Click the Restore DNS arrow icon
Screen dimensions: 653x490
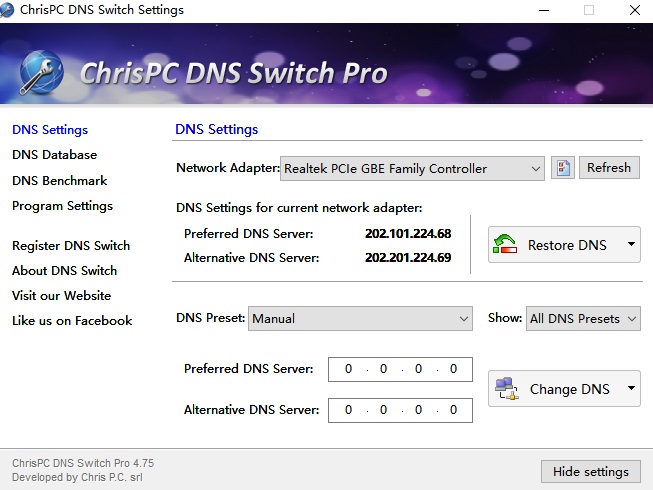click(505, 244)
